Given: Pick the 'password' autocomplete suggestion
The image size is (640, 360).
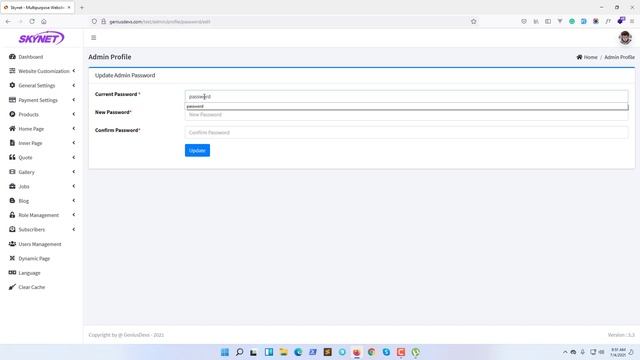Looking at the screenshot, I should [x=406, y=107].
